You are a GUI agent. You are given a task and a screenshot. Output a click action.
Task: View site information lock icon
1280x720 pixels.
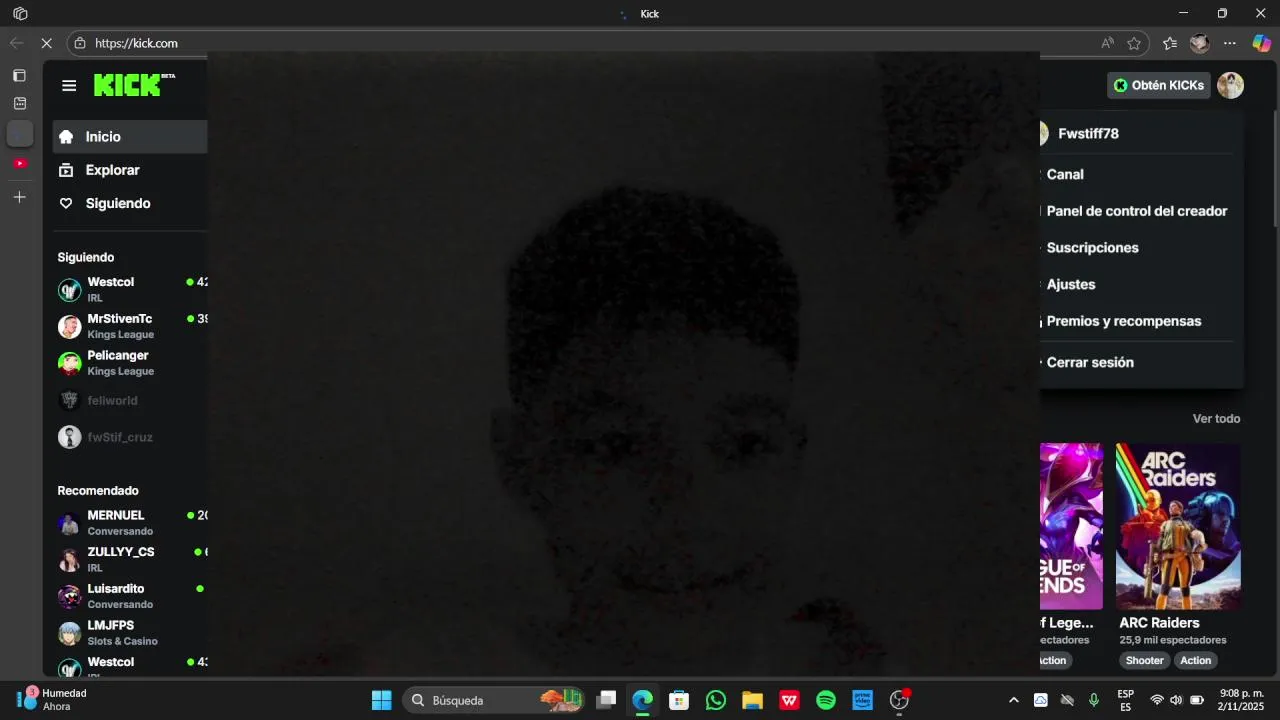coord(80,43)
